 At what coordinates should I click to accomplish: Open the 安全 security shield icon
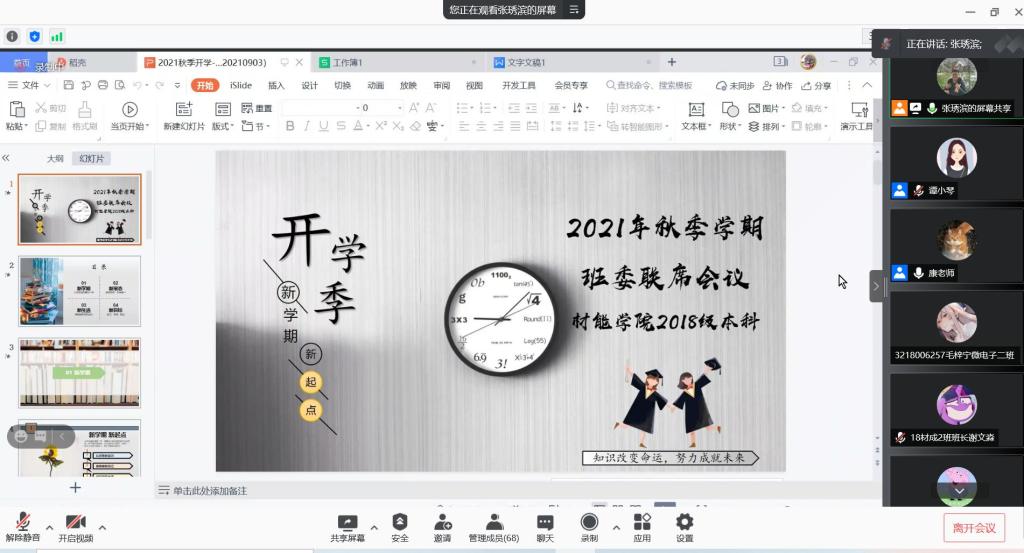[x=400, y=525]
